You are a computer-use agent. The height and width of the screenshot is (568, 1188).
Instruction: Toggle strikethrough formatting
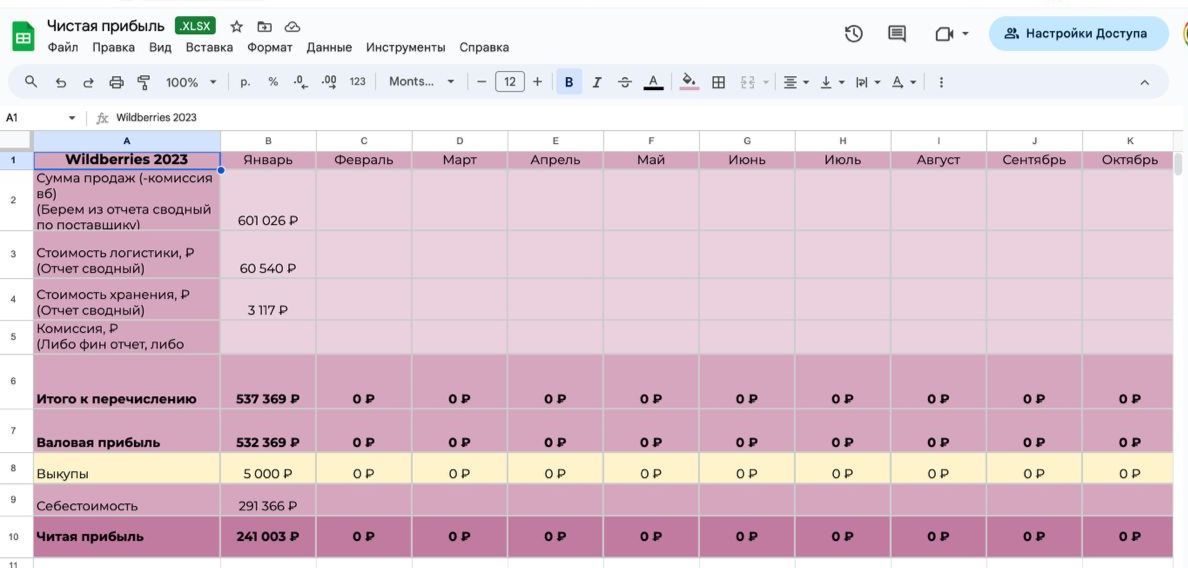click(x=624, y=82)
